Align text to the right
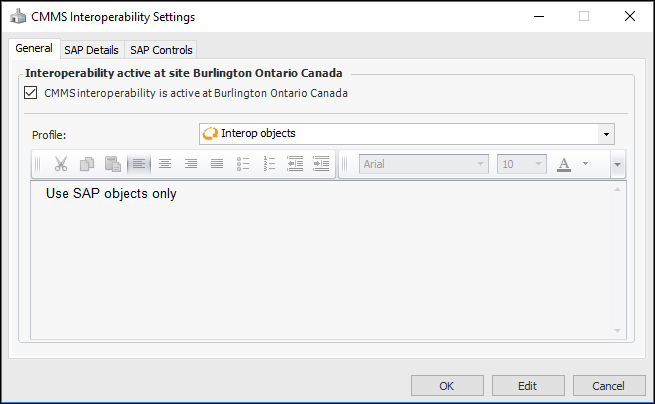 pyautogui.click(x=191, y=164)
